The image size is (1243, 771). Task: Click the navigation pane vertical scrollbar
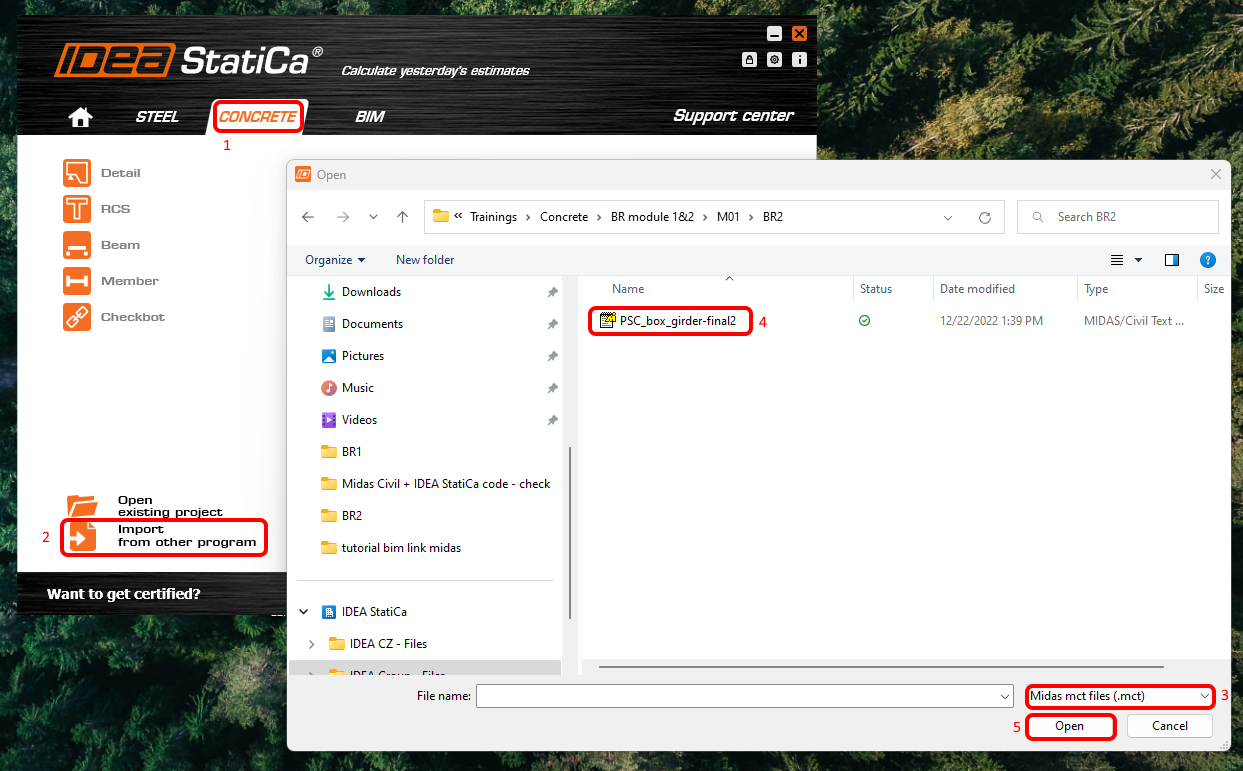tap(570, 533)
